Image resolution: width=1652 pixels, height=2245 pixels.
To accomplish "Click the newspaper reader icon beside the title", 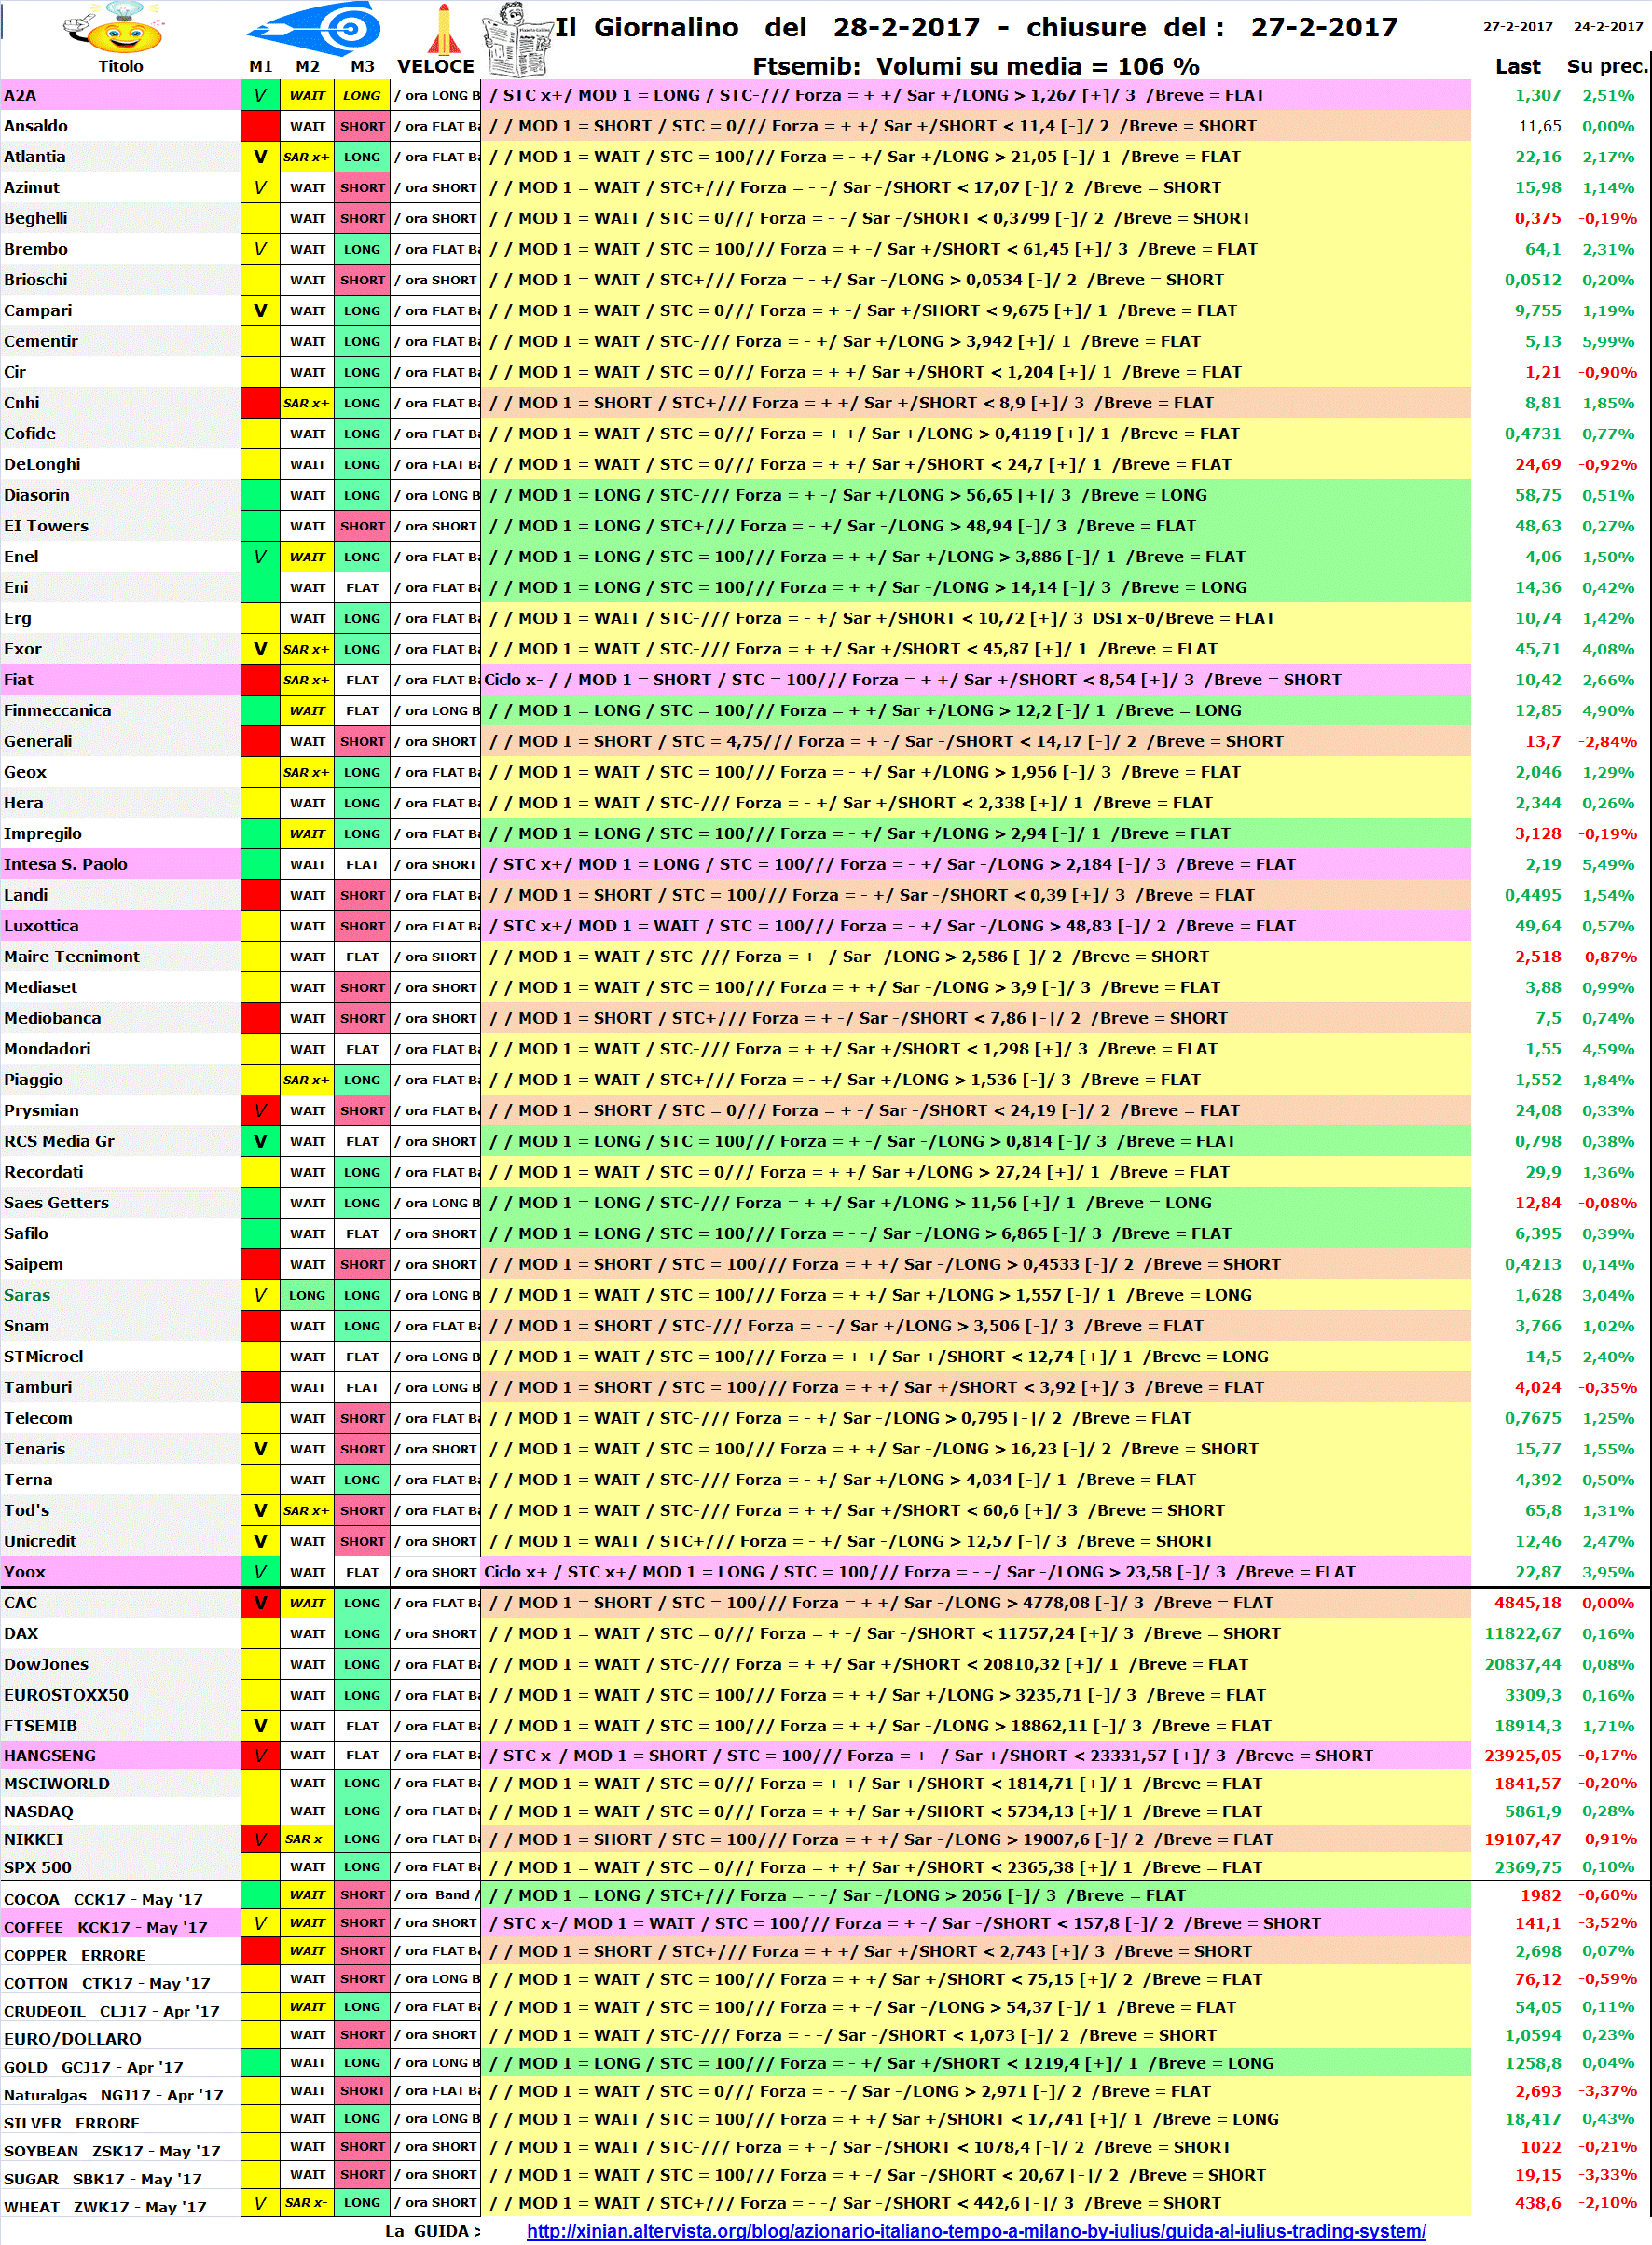I will coord(516,40).
